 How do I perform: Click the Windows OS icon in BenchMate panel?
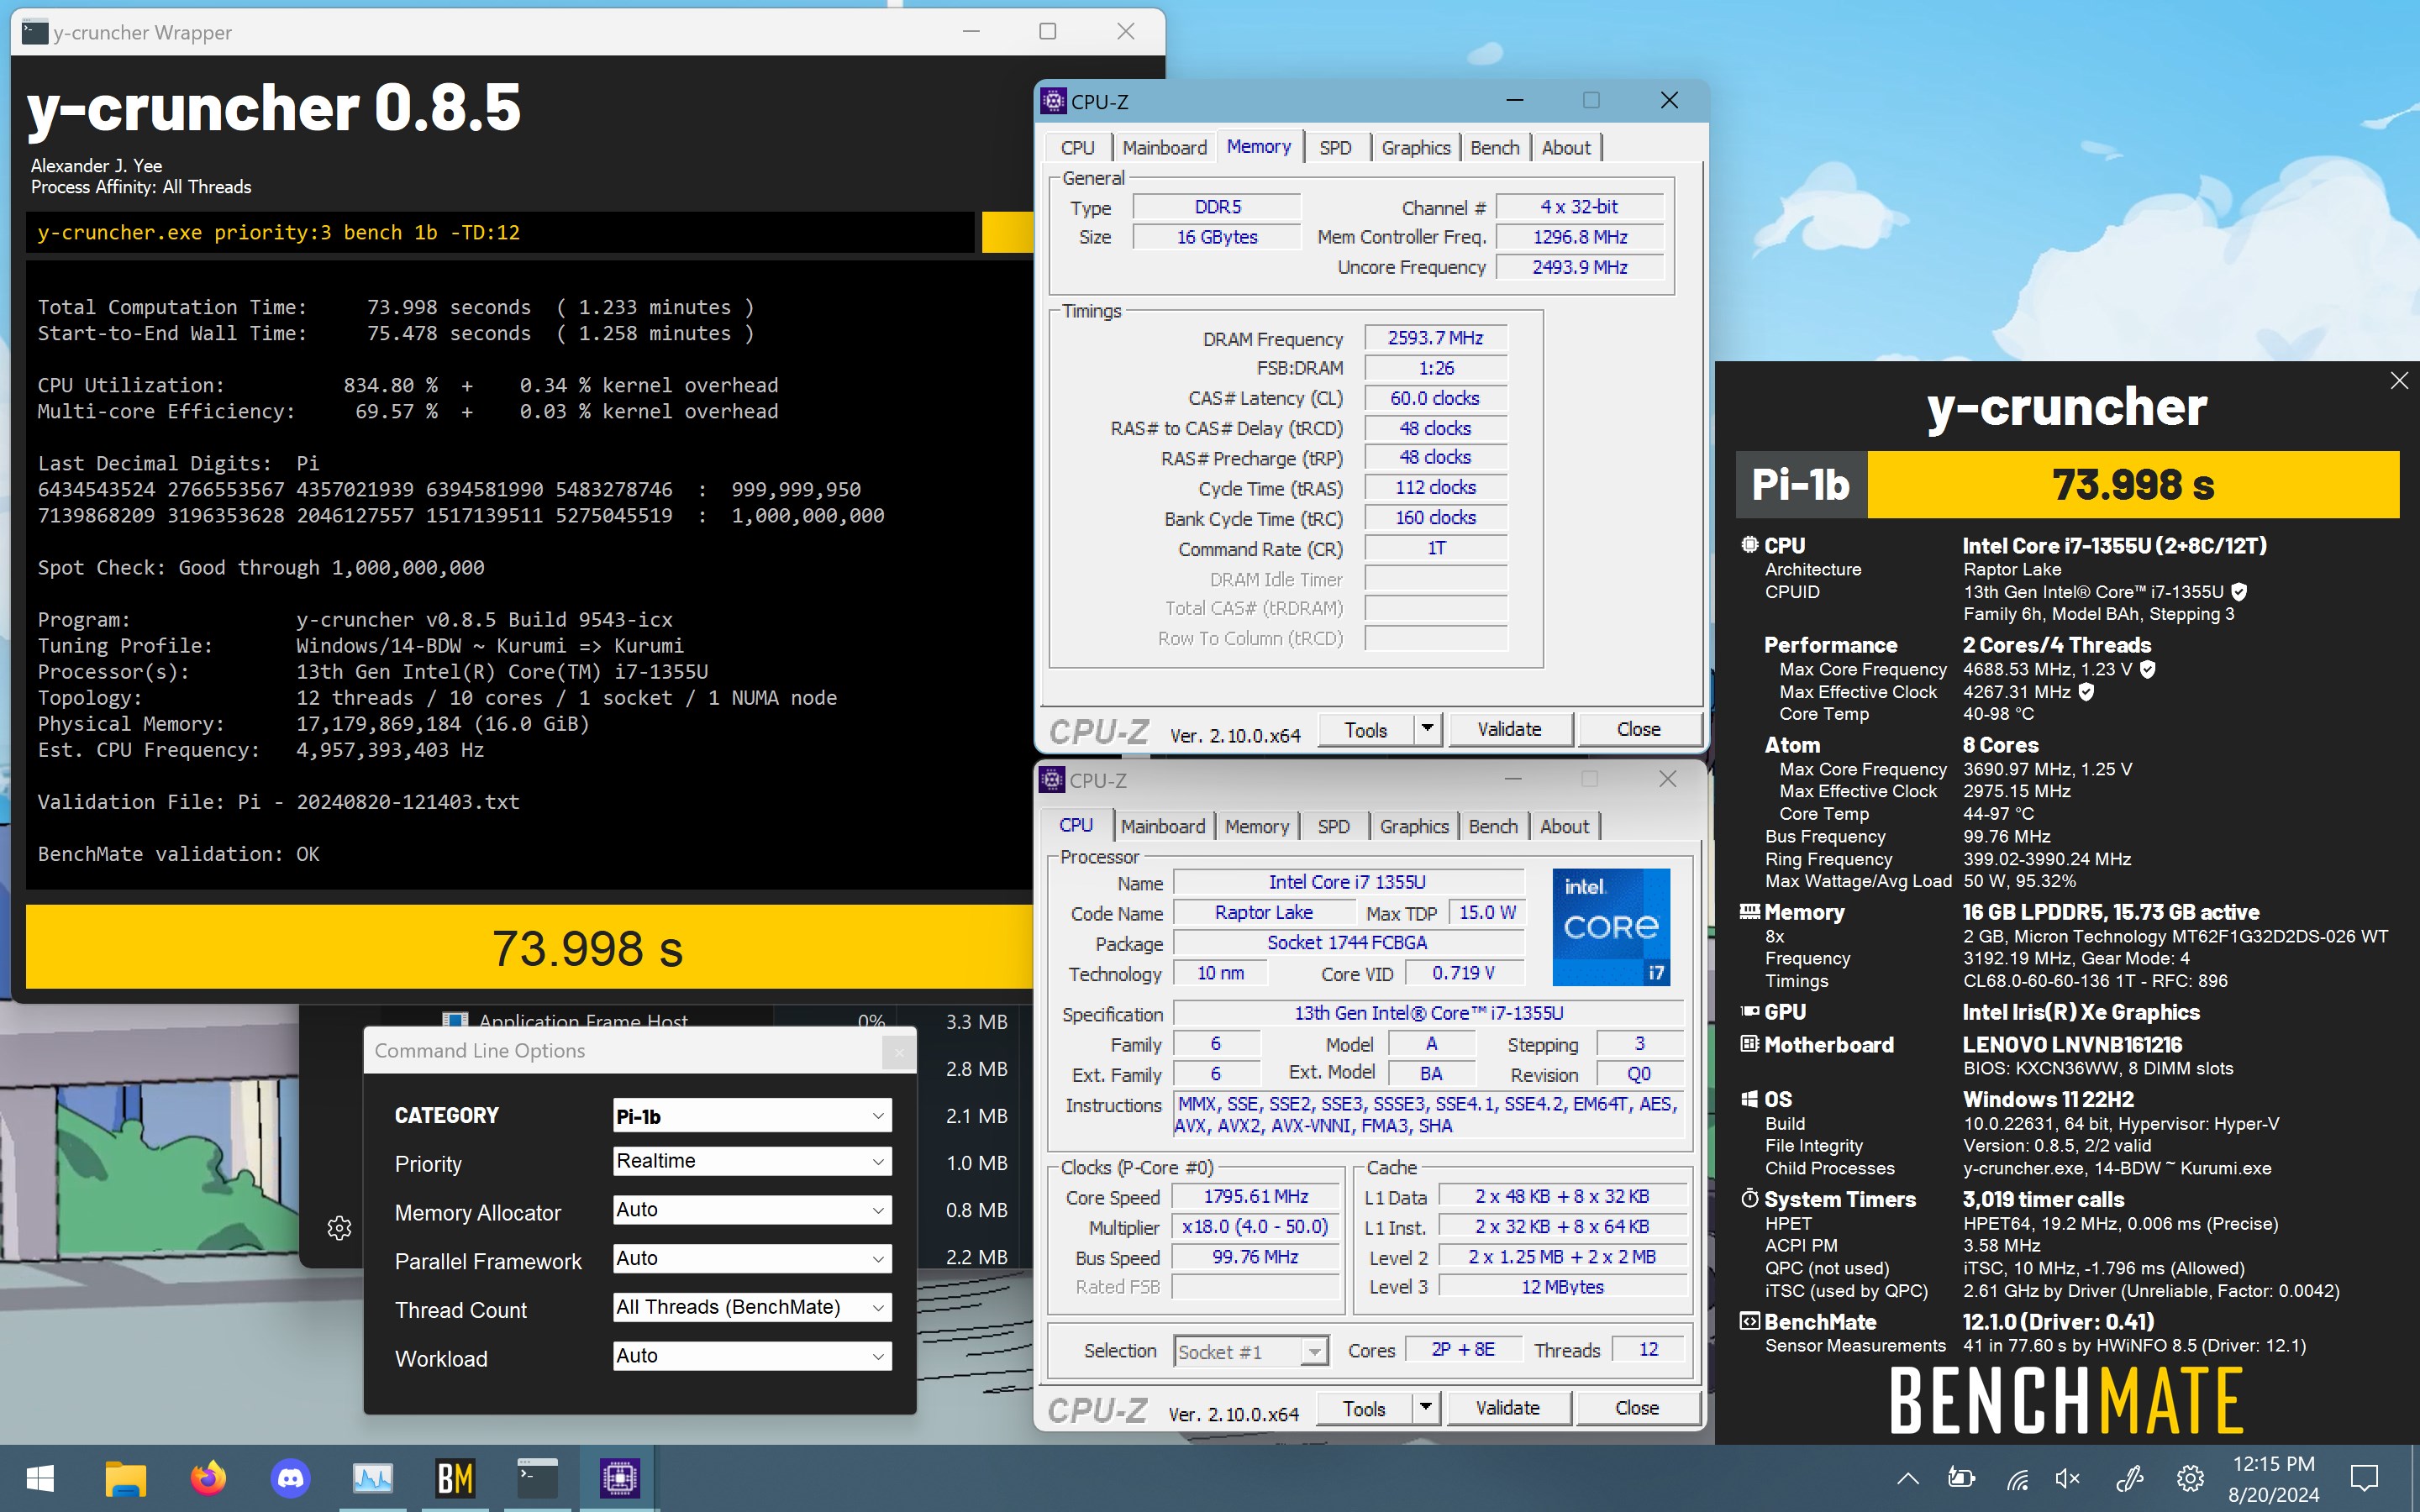pos(1749,1099)
